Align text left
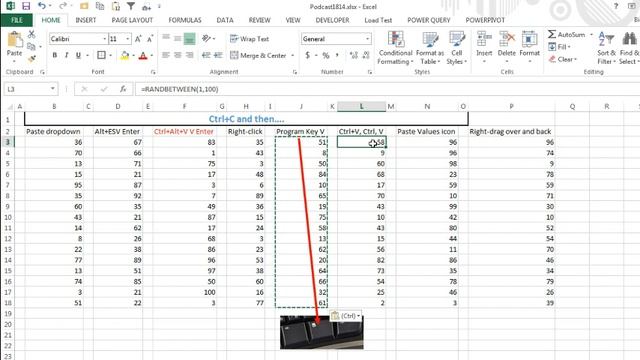 pyautogui.click(x=166, y=55)
